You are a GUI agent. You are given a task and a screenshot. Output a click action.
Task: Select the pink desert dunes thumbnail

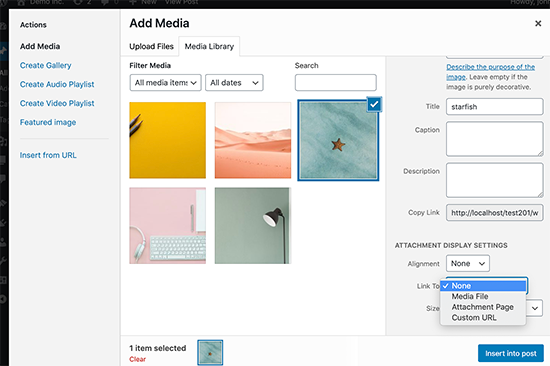(x=253, y=140)
